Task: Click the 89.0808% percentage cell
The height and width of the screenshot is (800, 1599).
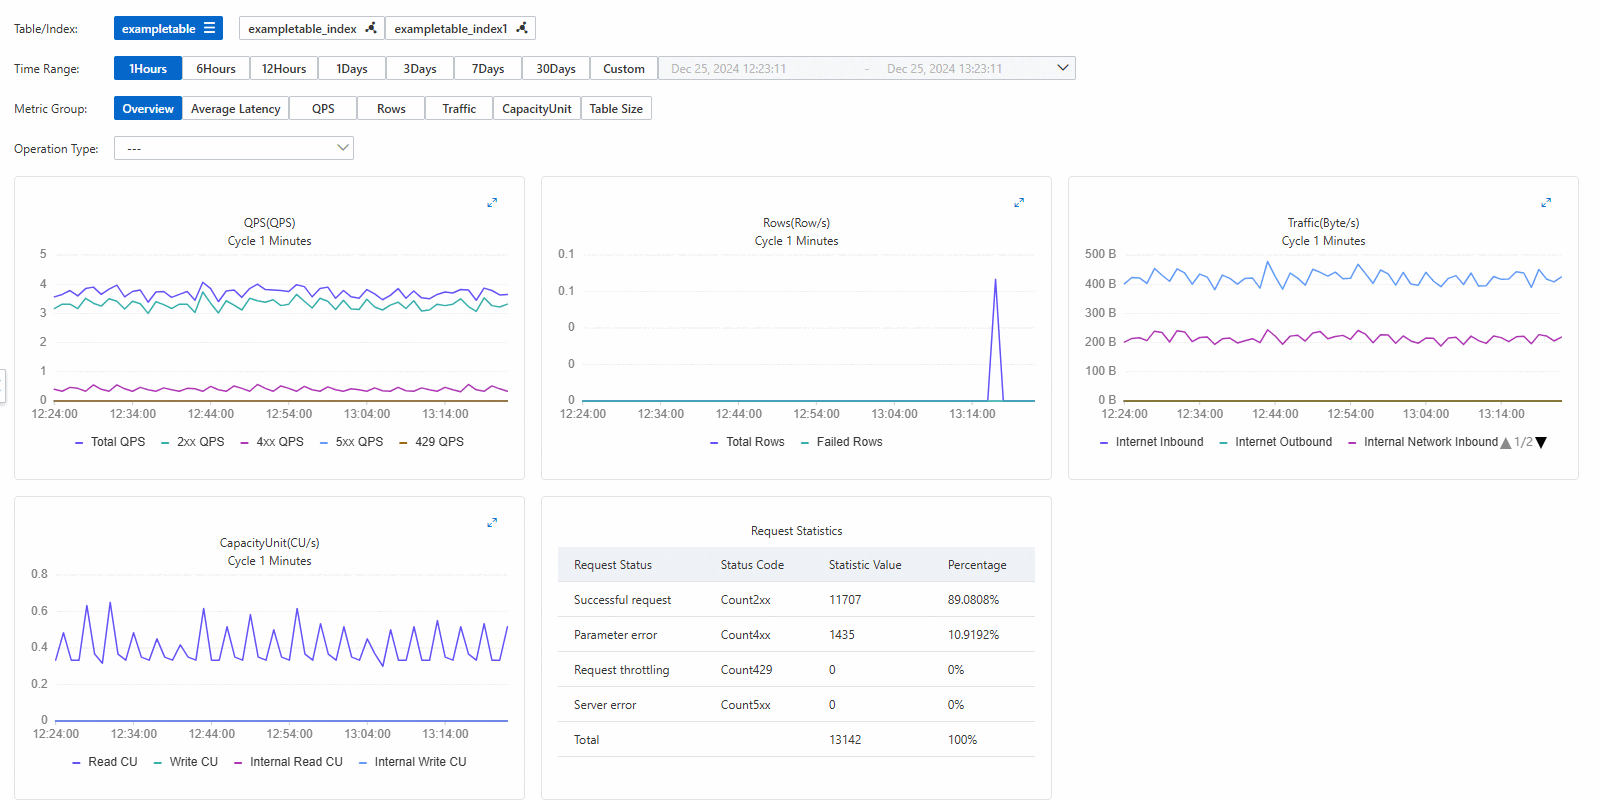Action: [973, 600]
